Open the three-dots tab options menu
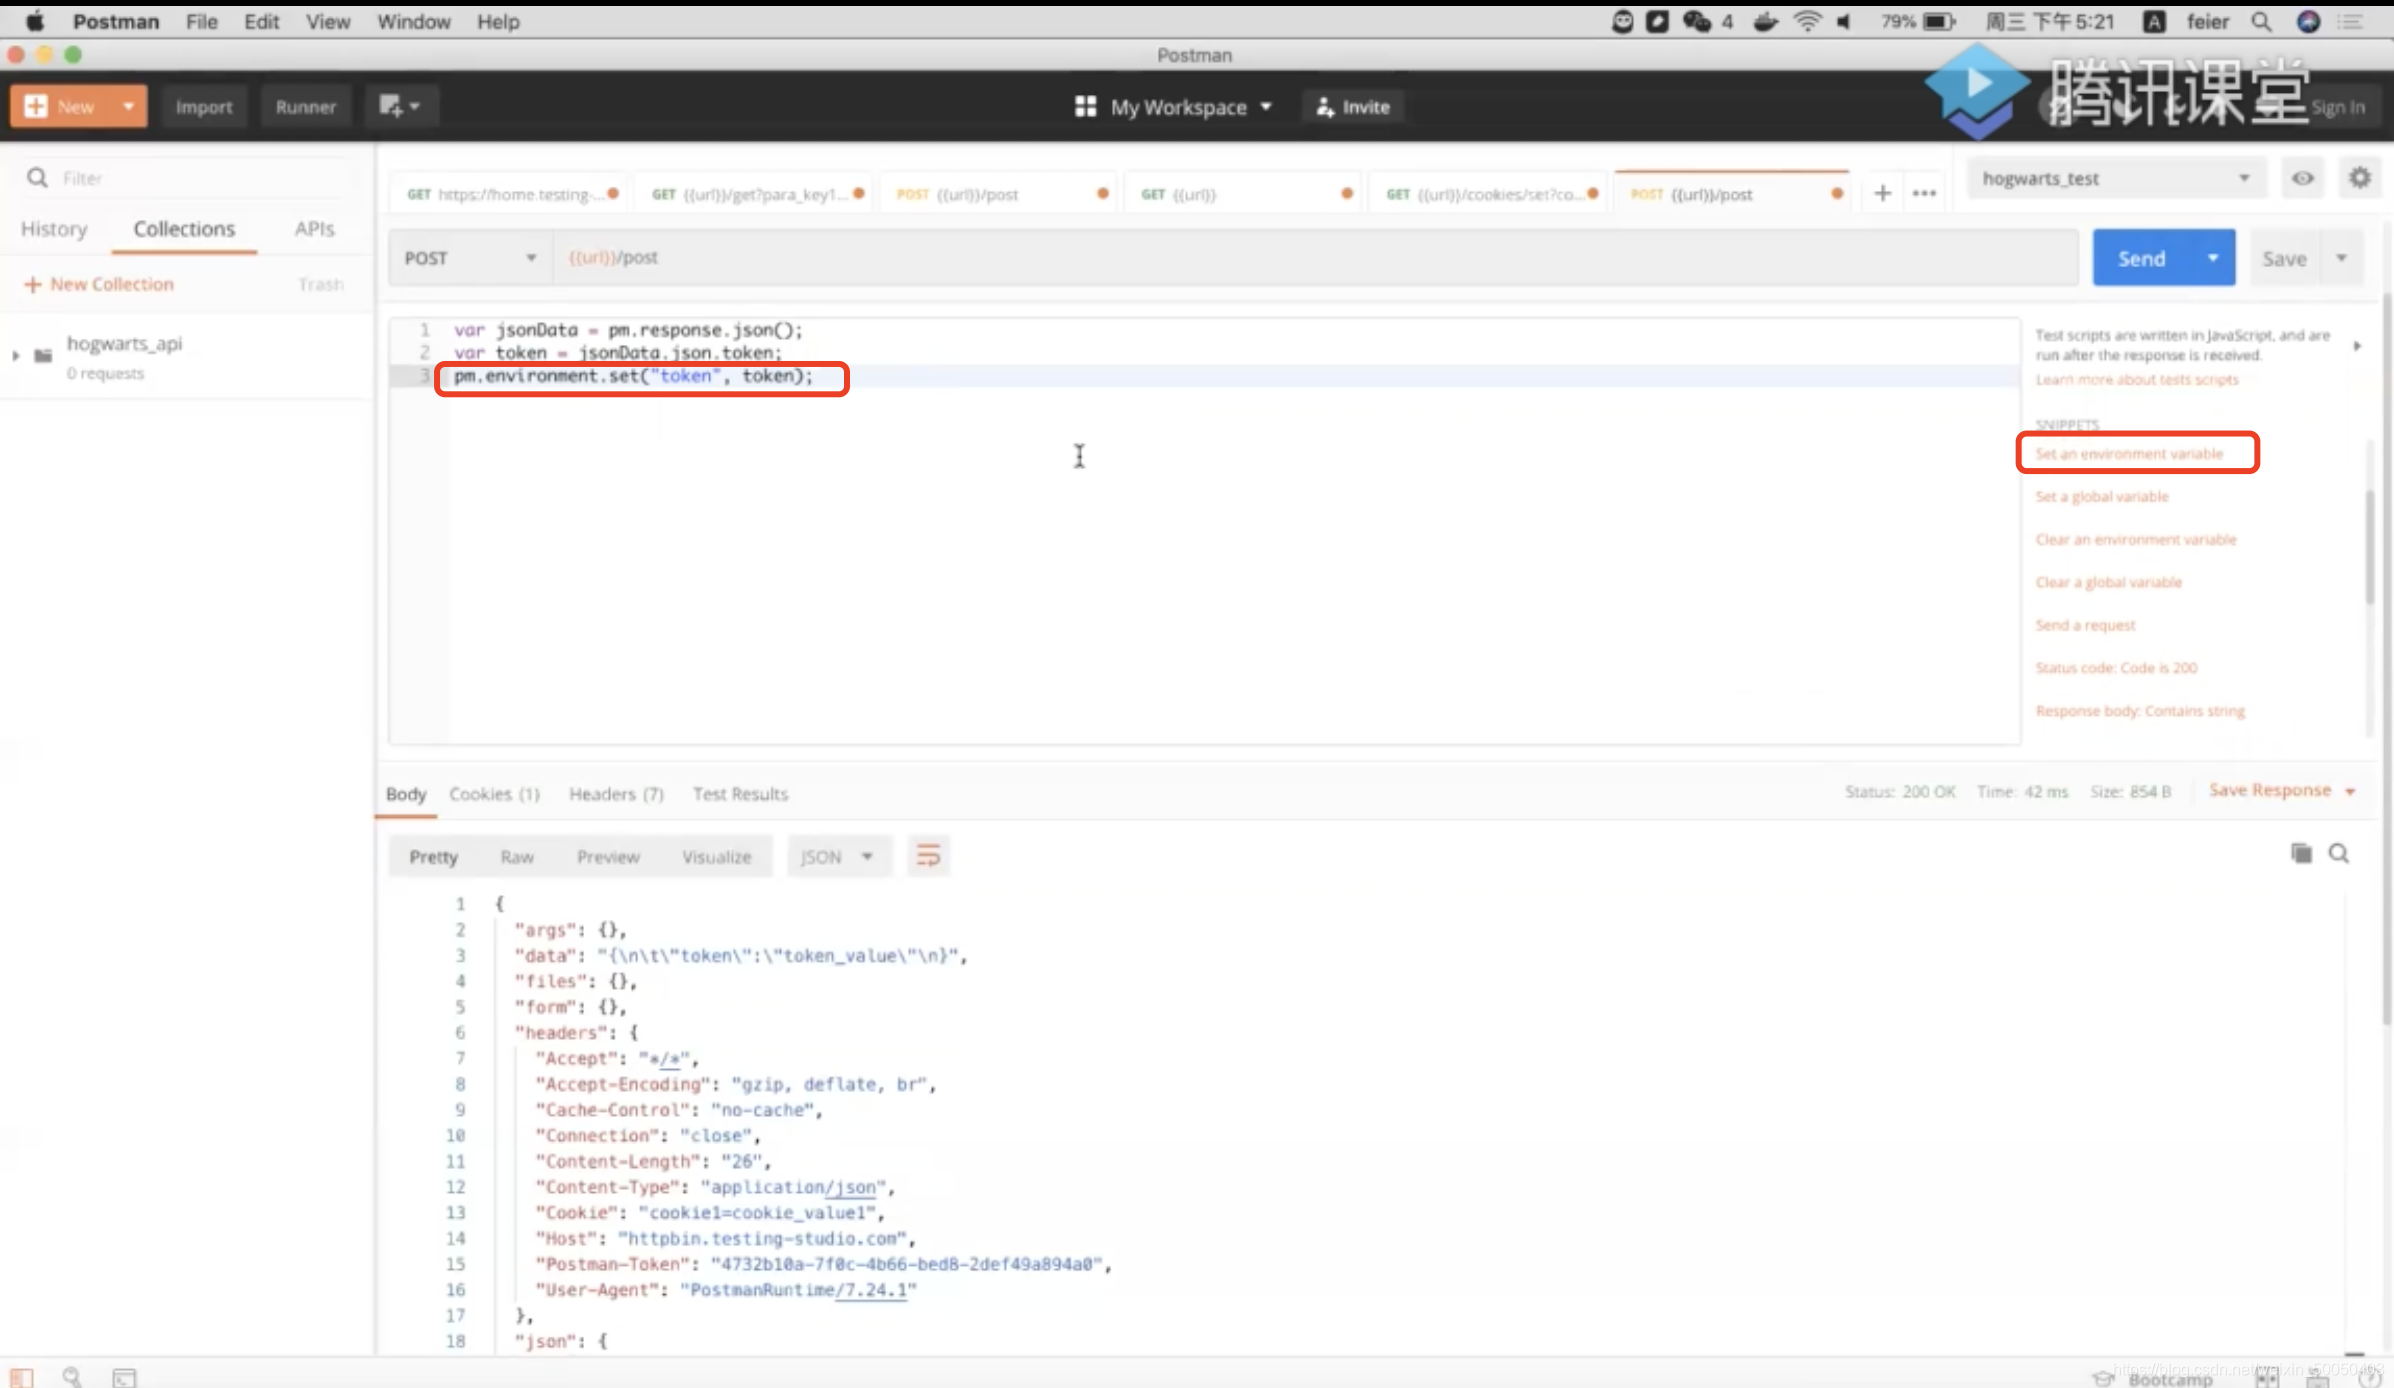The image size is (2394, 1388). coord(1924,193)
